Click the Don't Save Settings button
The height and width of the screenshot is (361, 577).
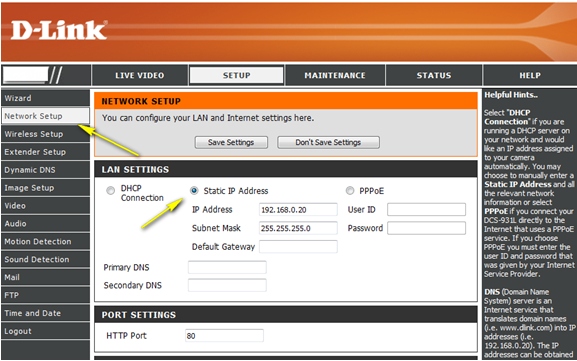[x=328, y=142]
